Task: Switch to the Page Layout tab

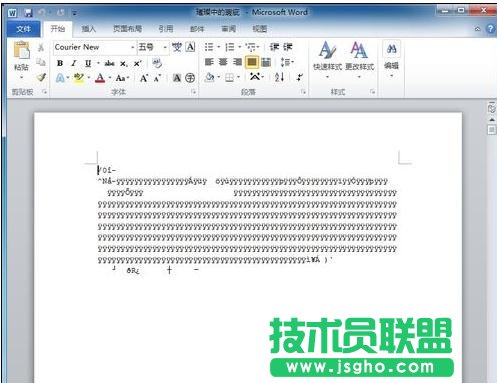Action: [127, 29]
